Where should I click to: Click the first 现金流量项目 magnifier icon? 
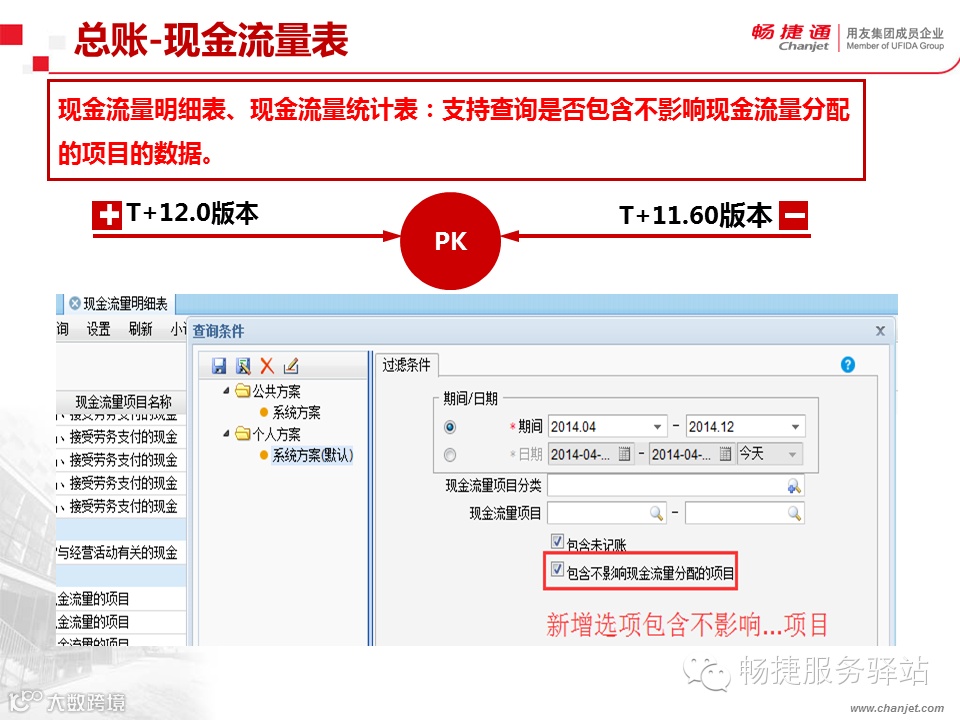[656, 513]
